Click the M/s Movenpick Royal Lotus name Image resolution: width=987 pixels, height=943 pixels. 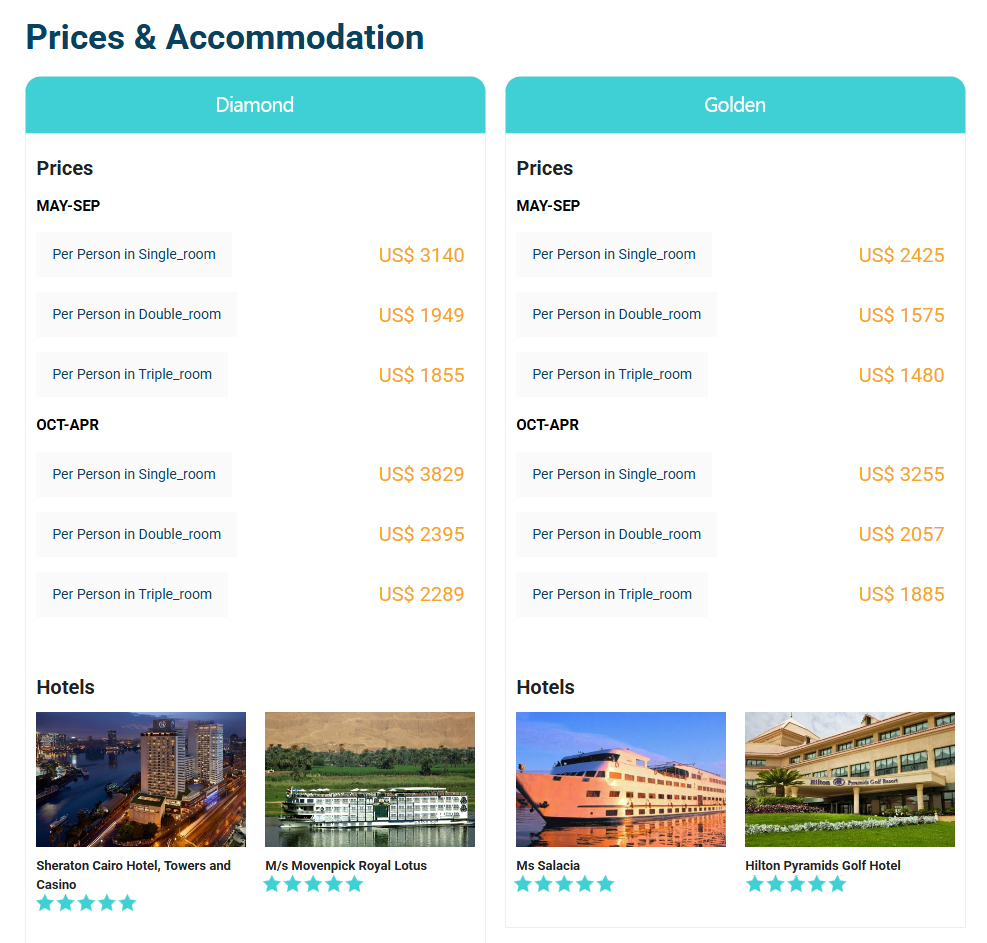pyautogui.click(x=346, y=866)
